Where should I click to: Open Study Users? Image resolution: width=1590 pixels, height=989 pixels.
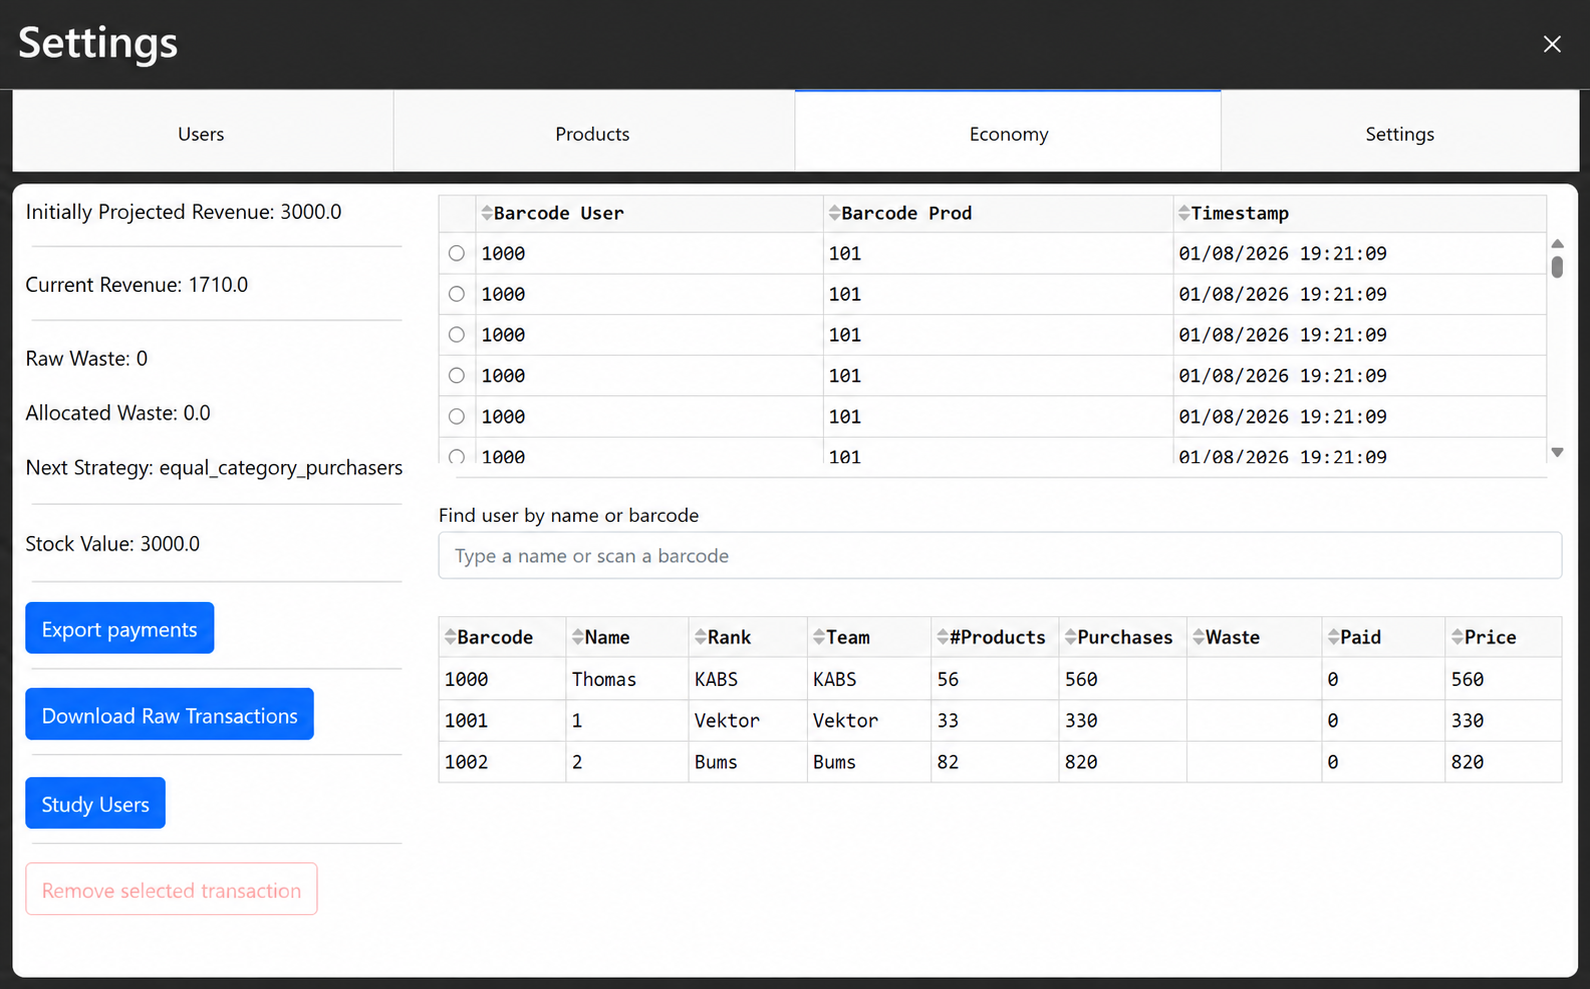(96, 803)
